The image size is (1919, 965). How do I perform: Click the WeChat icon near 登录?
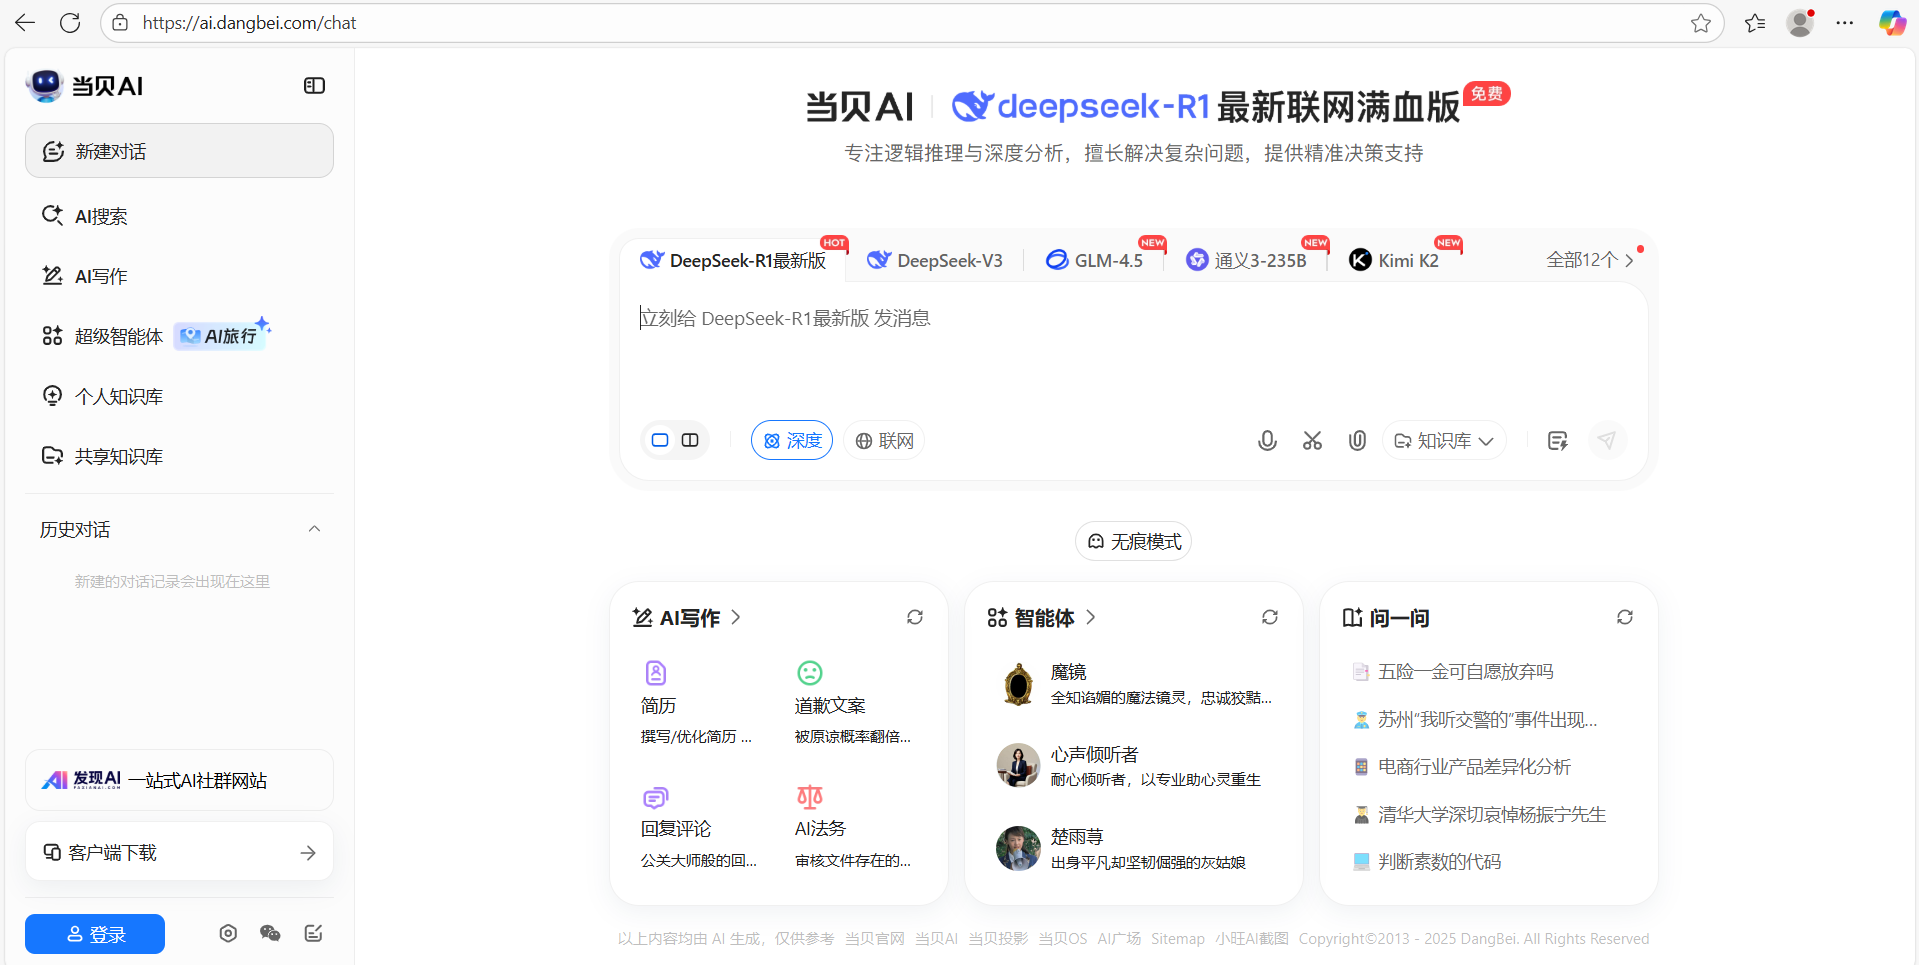pyautogui.click(x=270, y=933)
